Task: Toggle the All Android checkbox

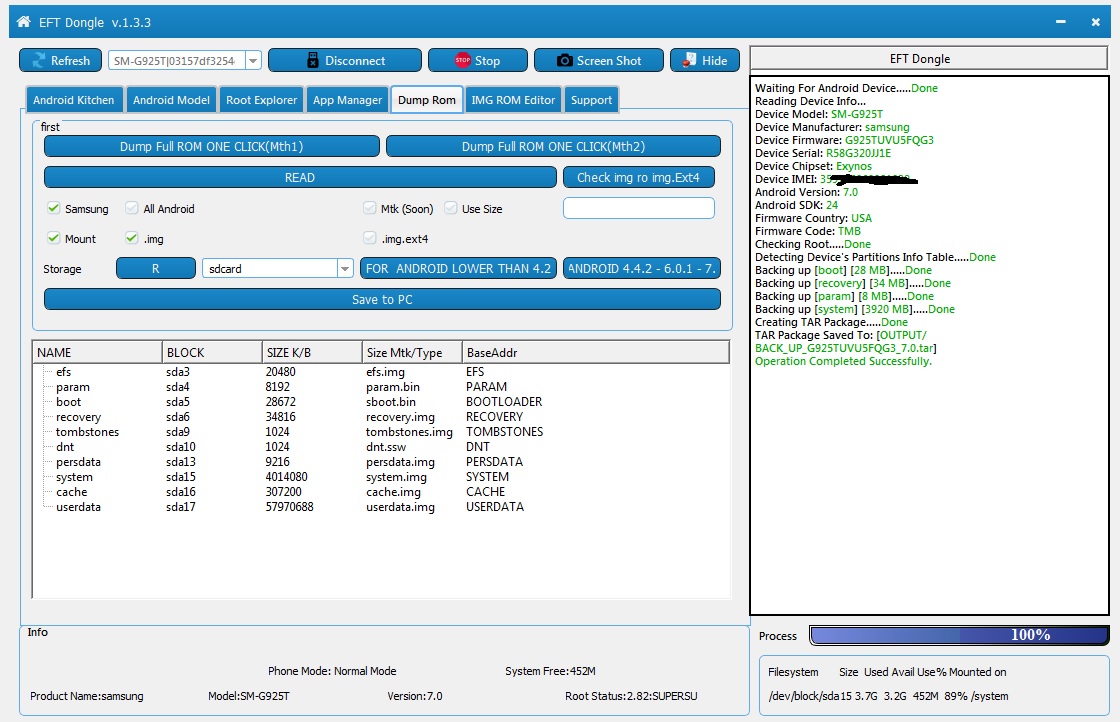Action: pyautogui.click(x=131, y=208)
